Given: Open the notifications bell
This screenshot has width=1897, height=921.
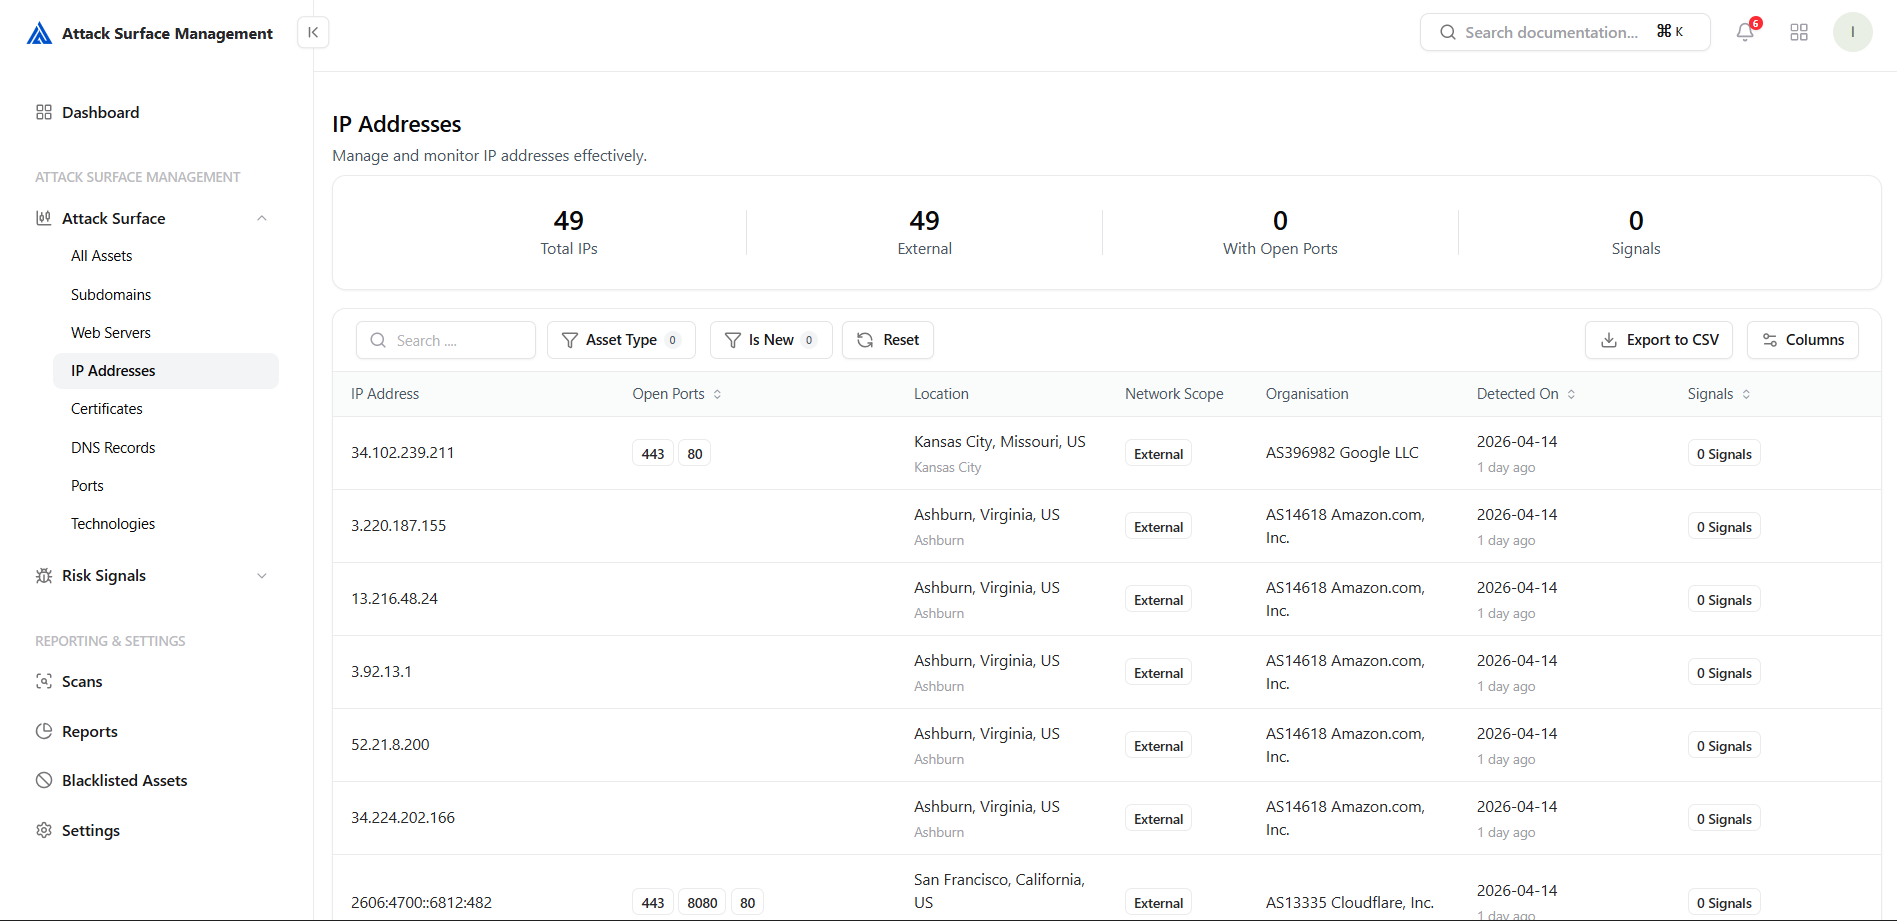Looking at the screenshot, I should [x=1745, y=32].
